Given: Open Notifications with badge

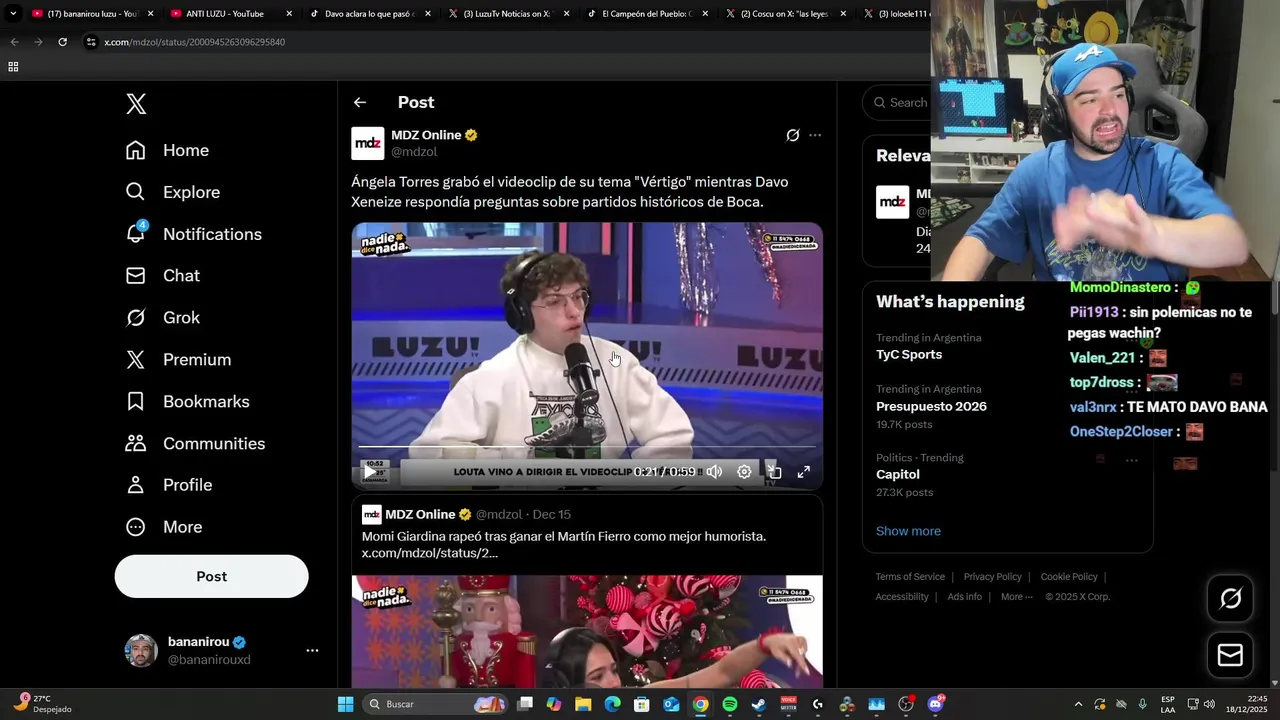Looking at the screenshot, I should pos(193,234).
